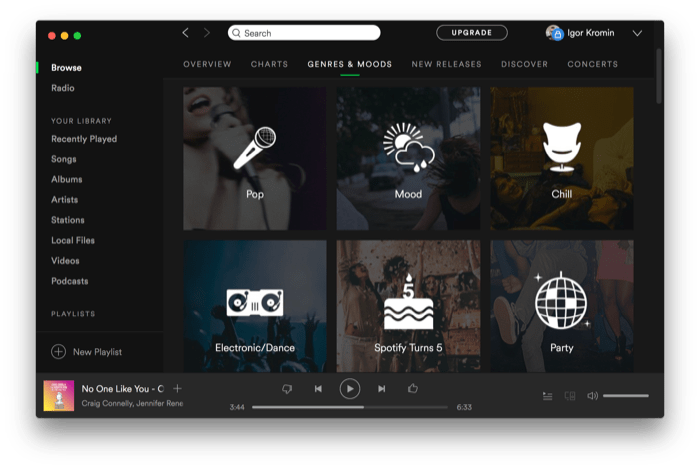
Task: Open the user menu chevron
Action: click(x=638, y=33)
